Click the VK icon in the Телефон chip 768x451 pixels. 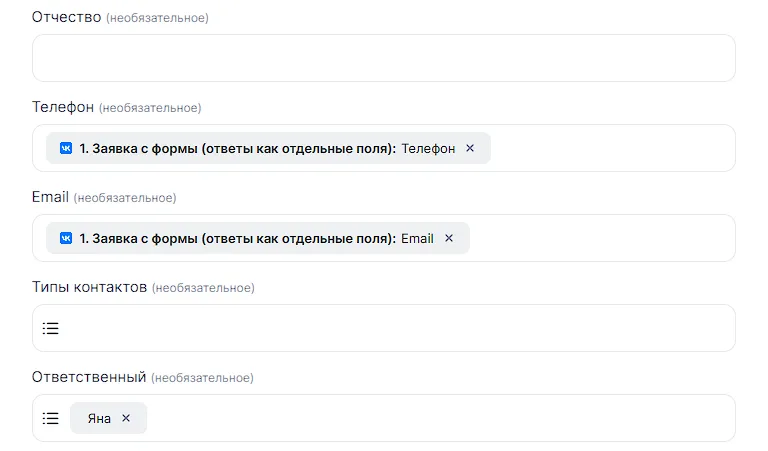click(x=66, y=148)
